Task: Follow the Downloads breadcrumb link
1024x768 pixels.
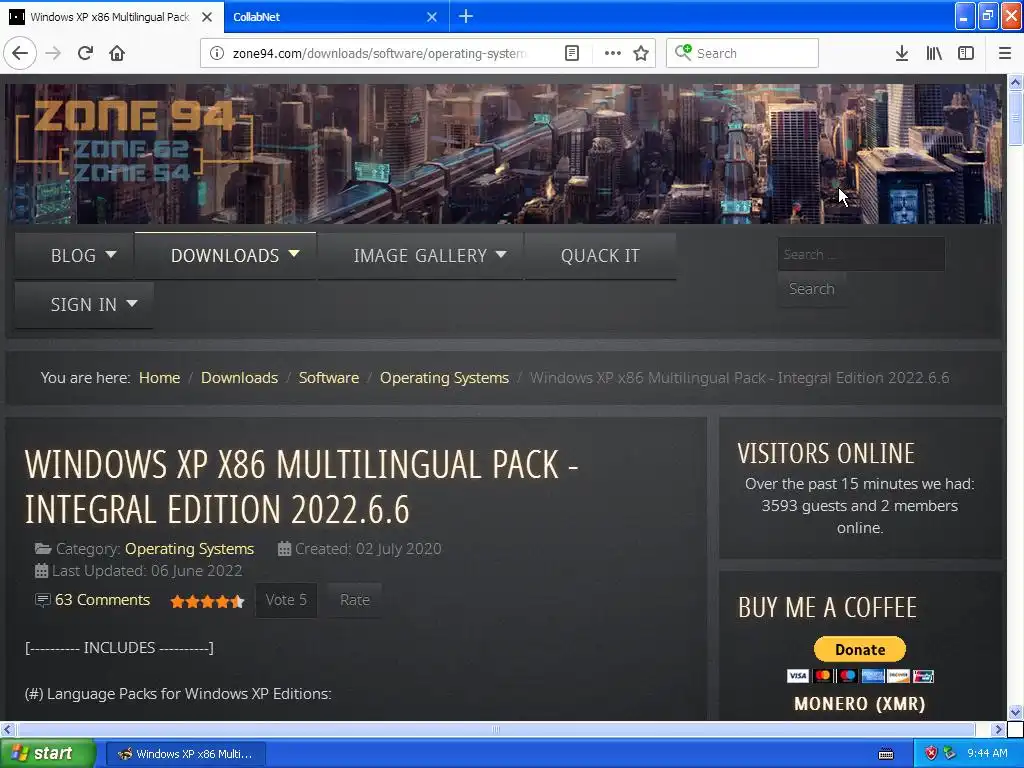Action: tap(239, 377)
